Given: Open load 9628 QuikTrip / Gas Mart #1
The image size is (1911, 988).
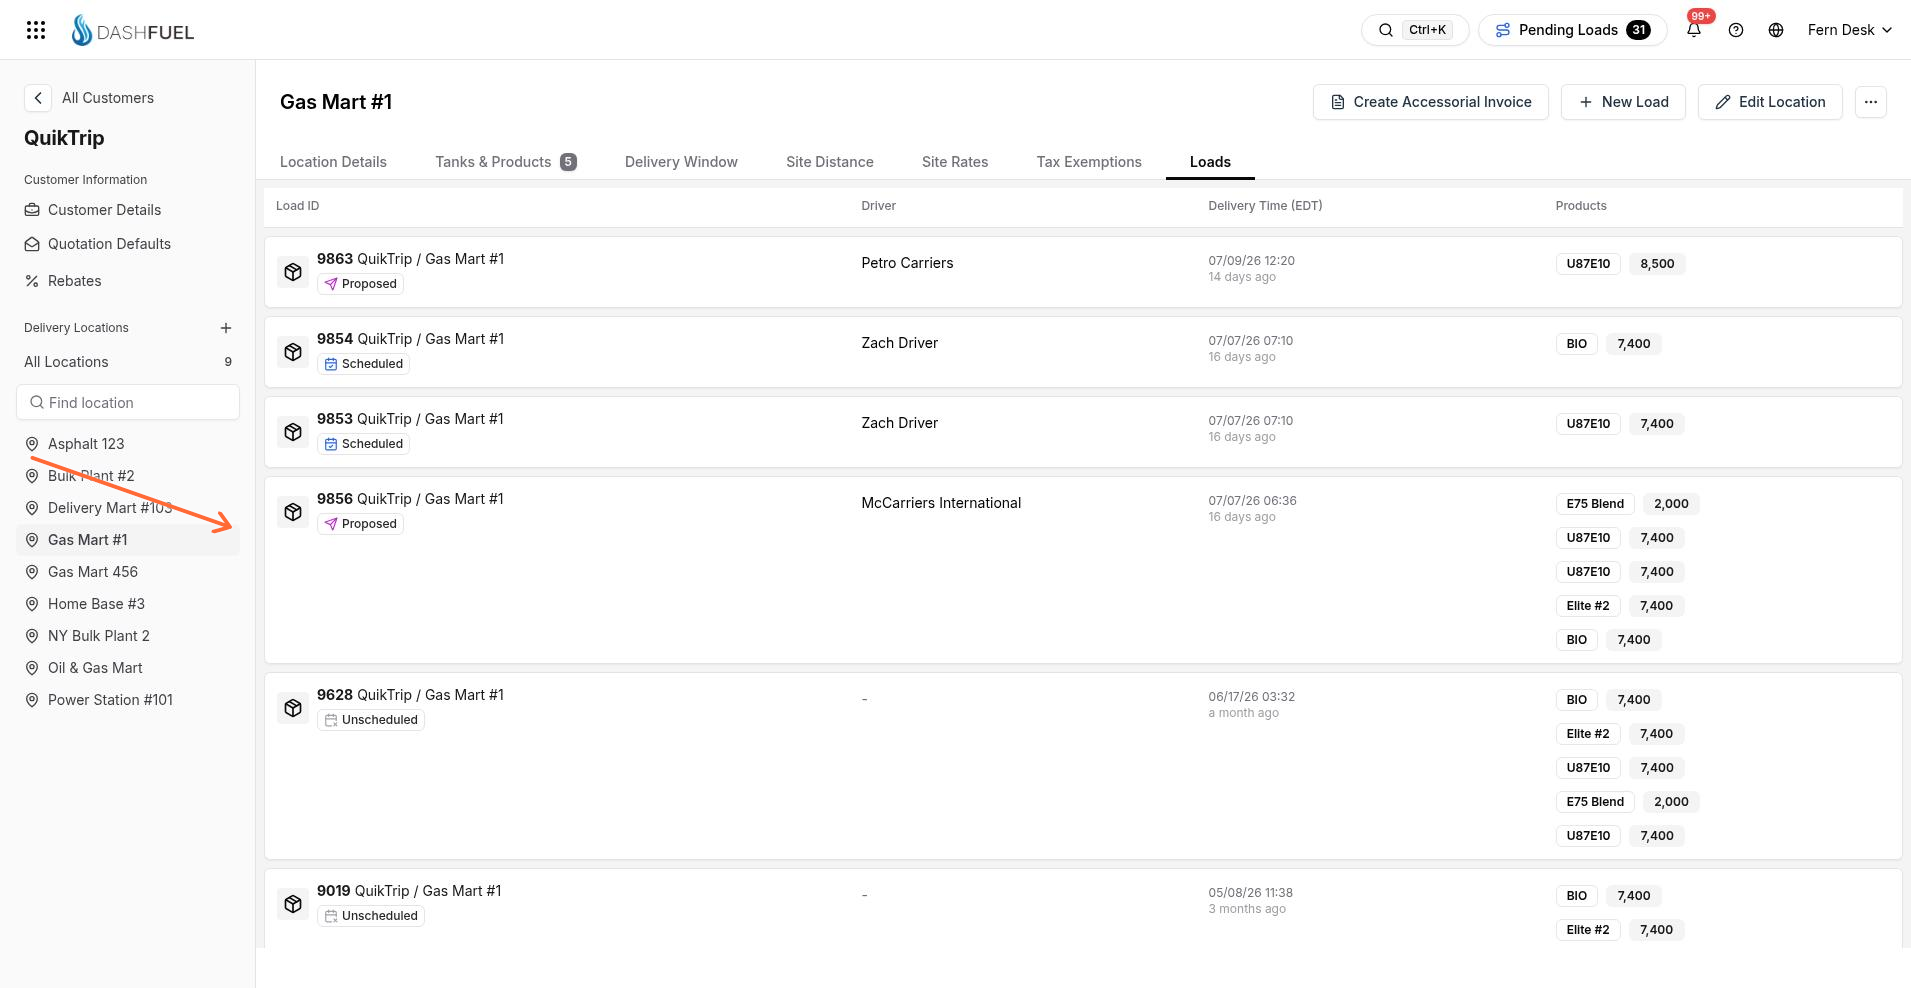Looking at the screenshot, I should click(x=410, y=695).
